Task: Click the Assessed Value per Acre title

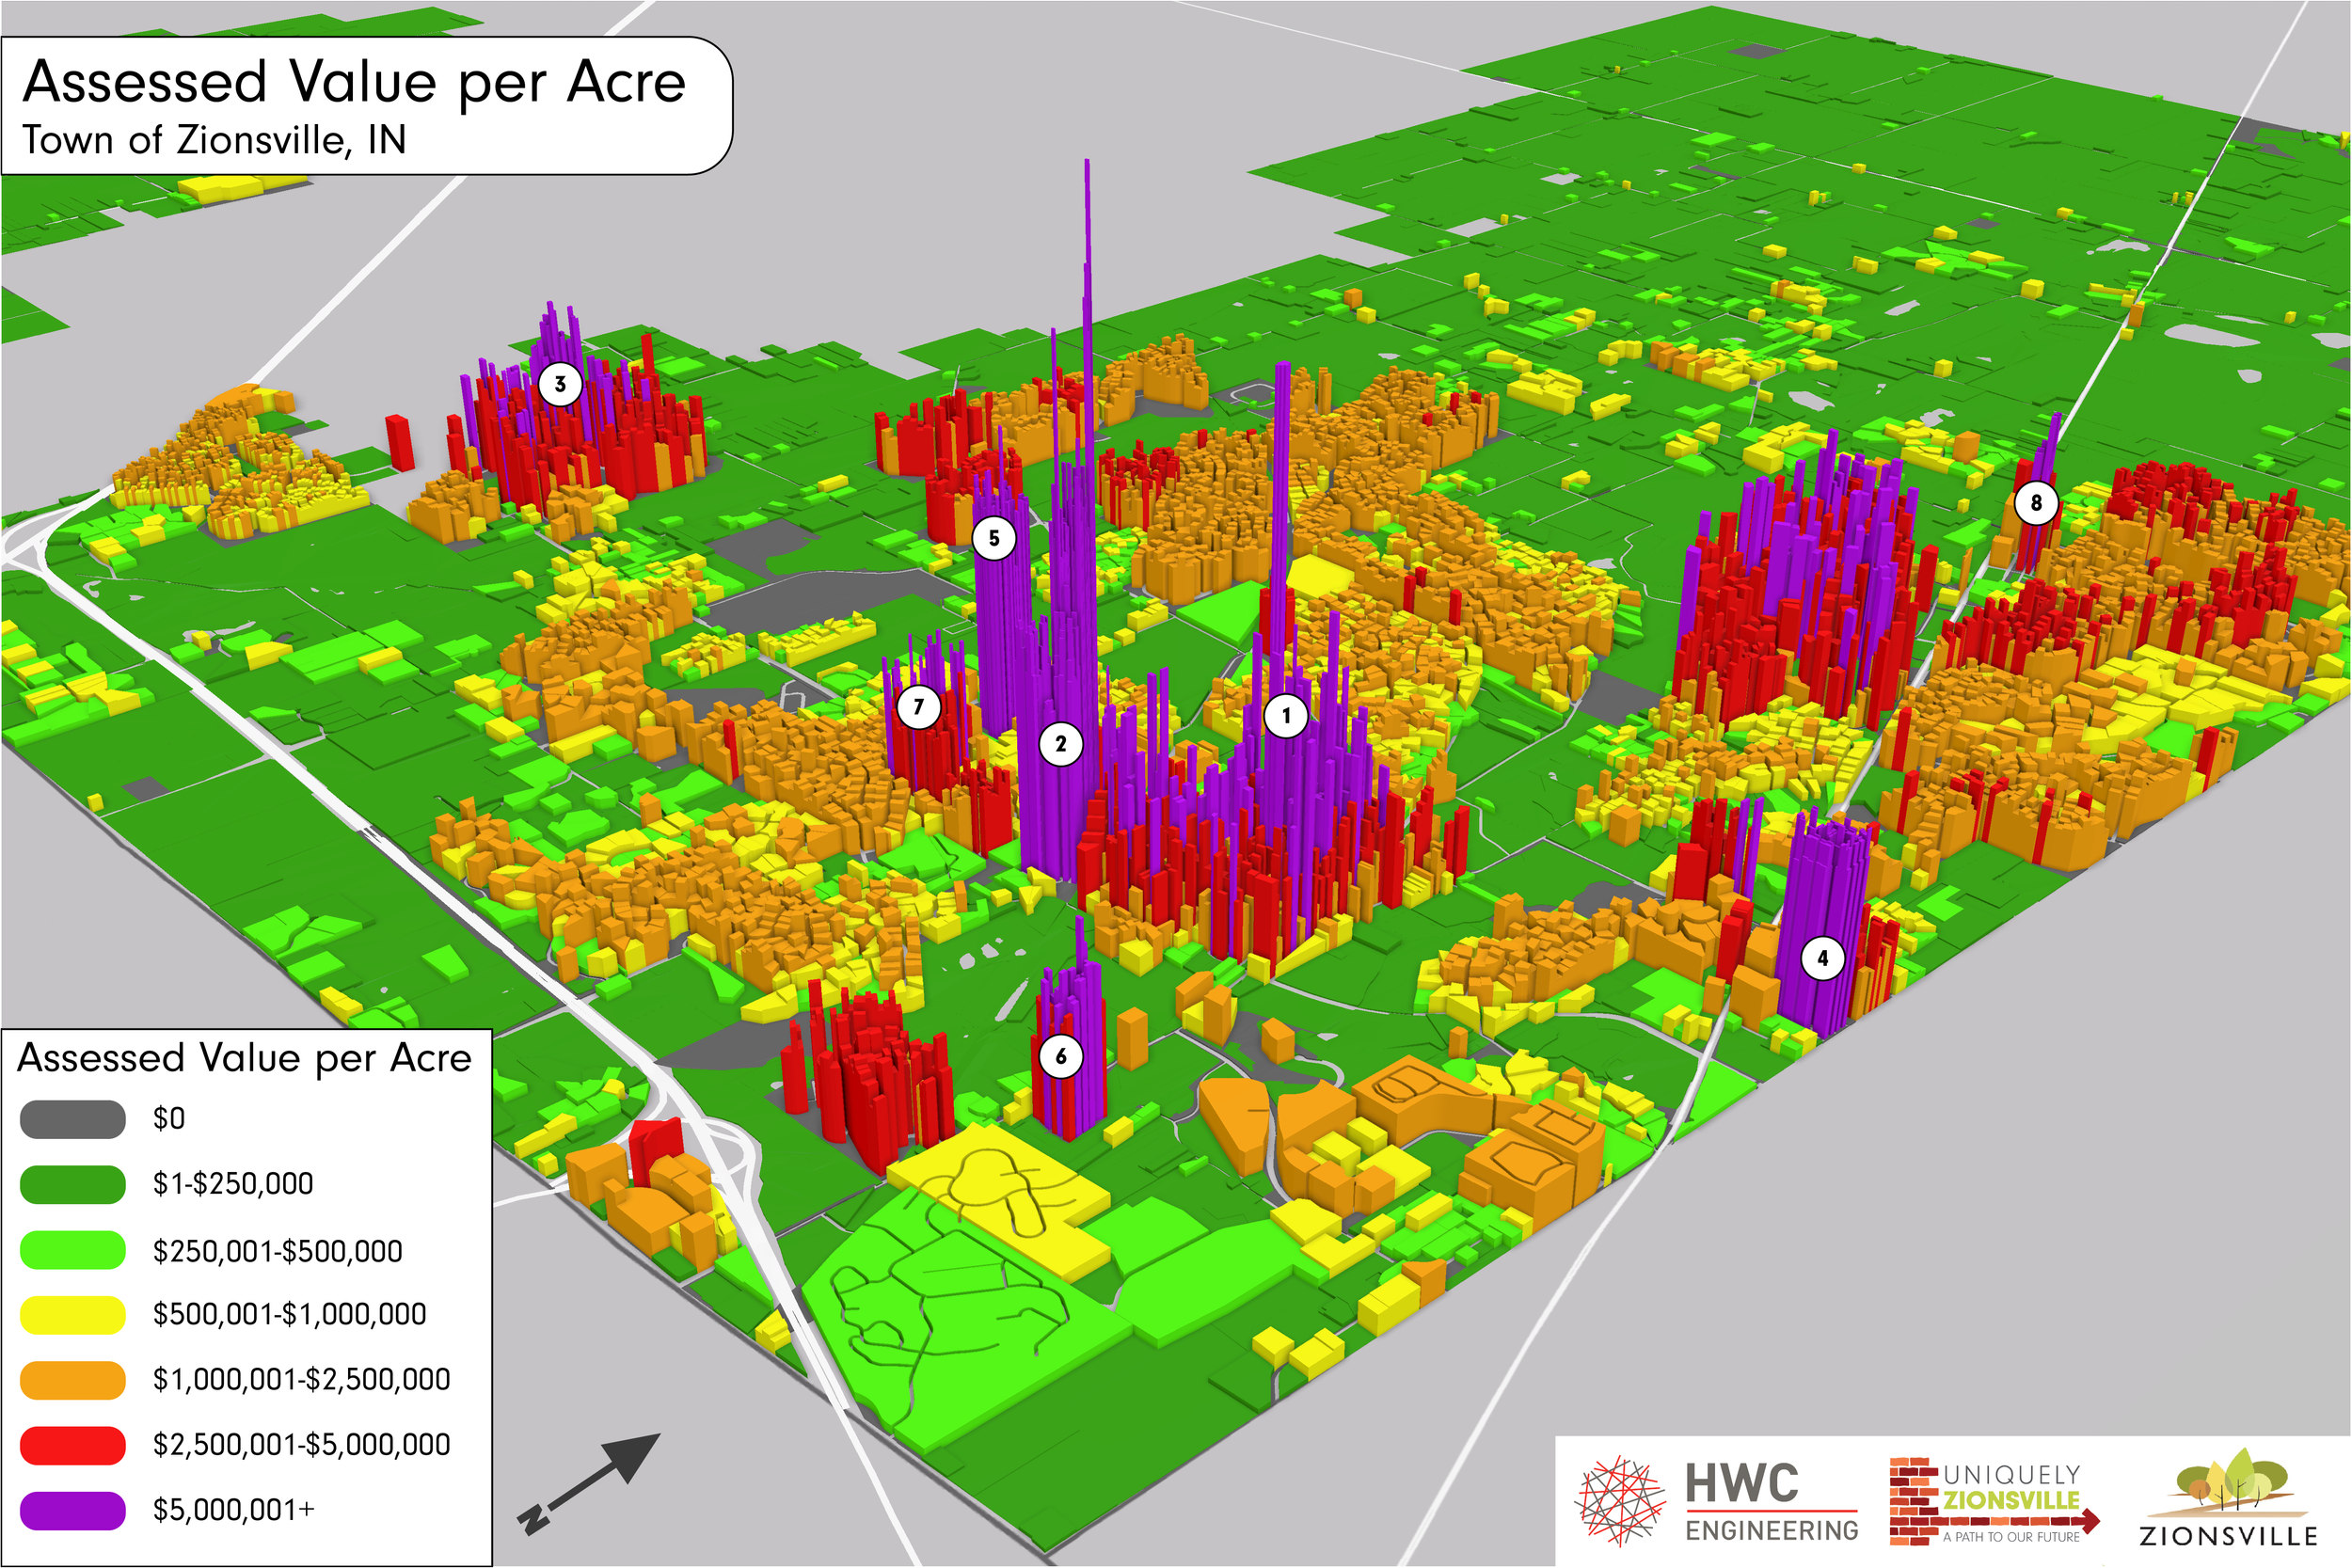Action: pyautogui.click(x=355, y=82)
